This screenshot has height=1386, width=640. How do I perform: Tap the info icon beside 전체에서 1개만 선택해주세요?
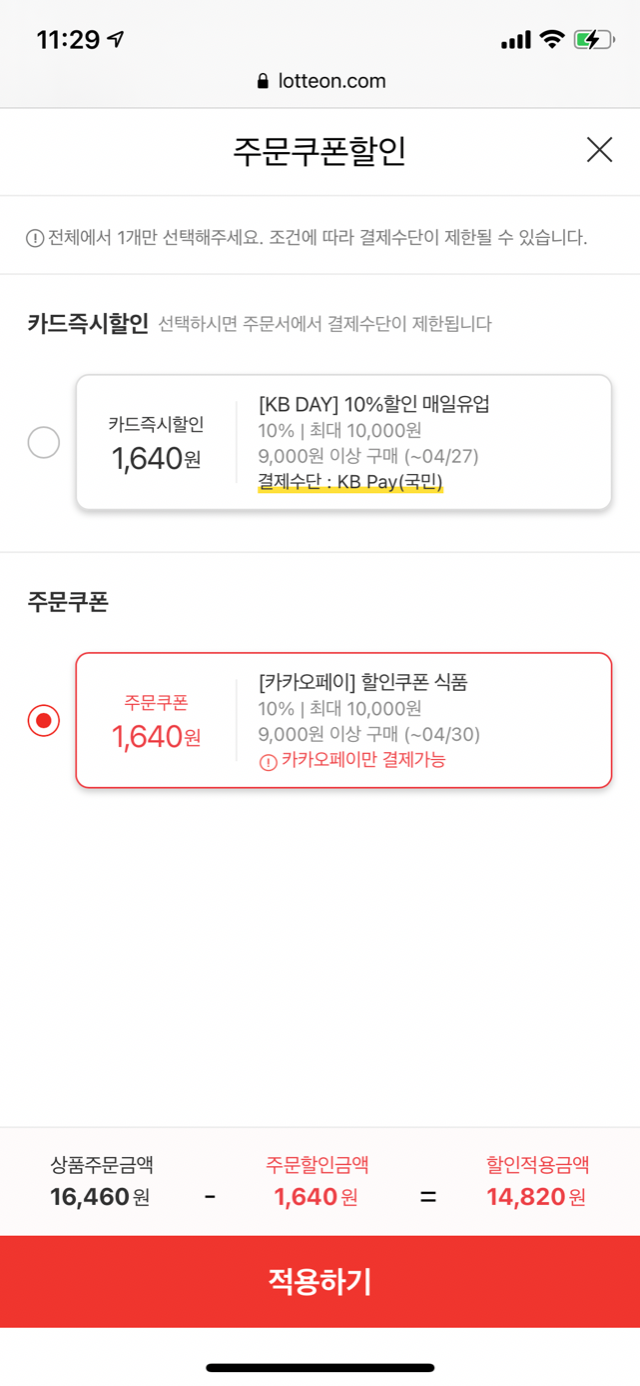34,238
